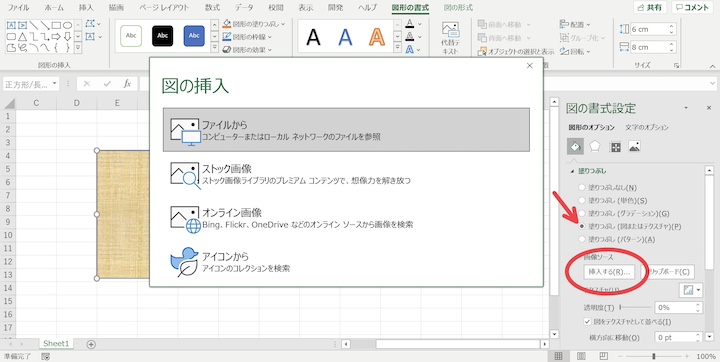Add a new sheet with plus button
The height and width of the screenshot is (362, 720).
click(91, 344)
